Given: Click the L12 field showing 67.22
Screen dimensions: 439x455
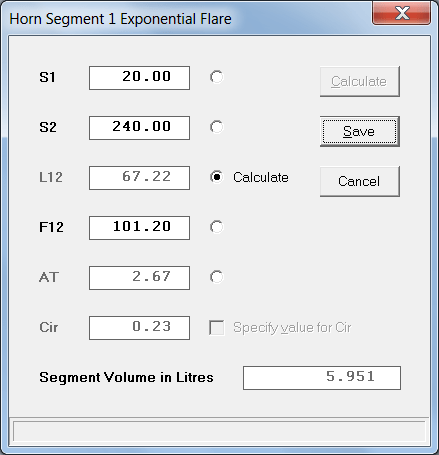Looking at the screenshot, I should [139, 178].
